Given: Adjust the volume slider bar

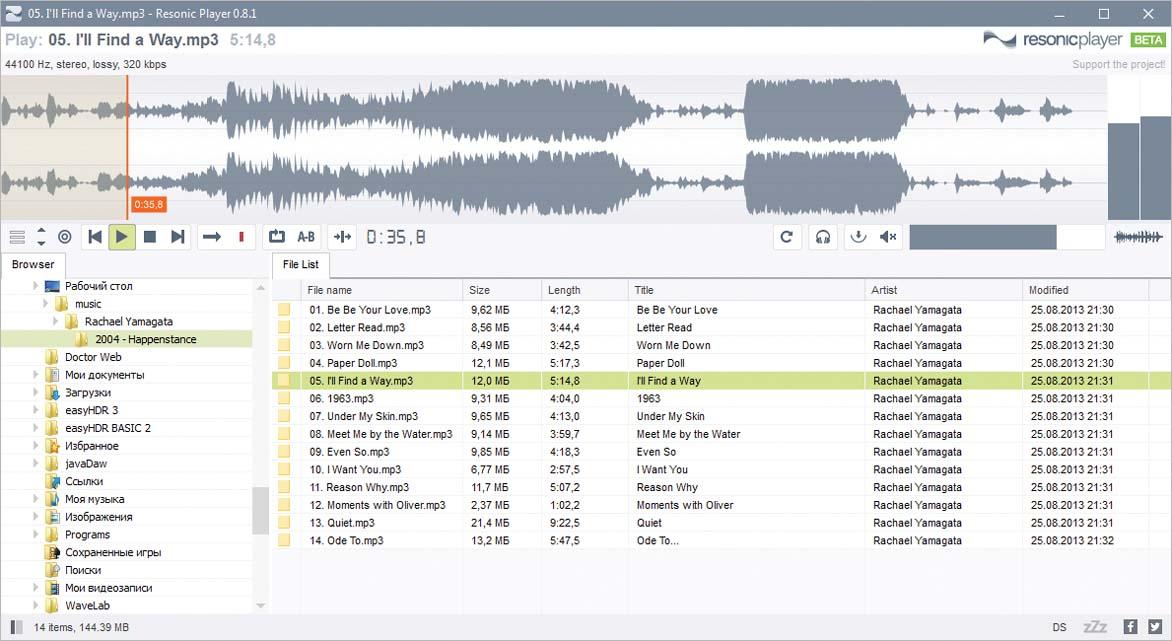Looking at the screenshot, I should click(x=1006, y=237).
